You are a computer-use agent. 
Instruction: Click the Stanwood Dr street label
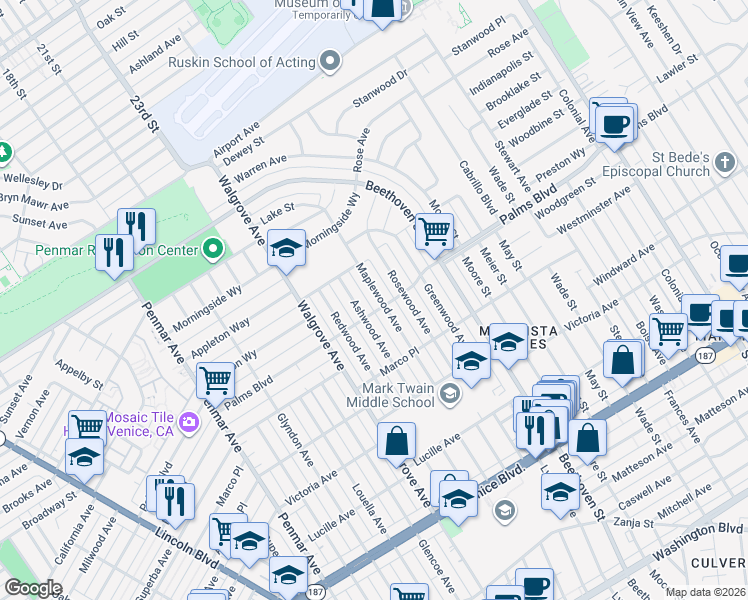(x=380, y=88)
